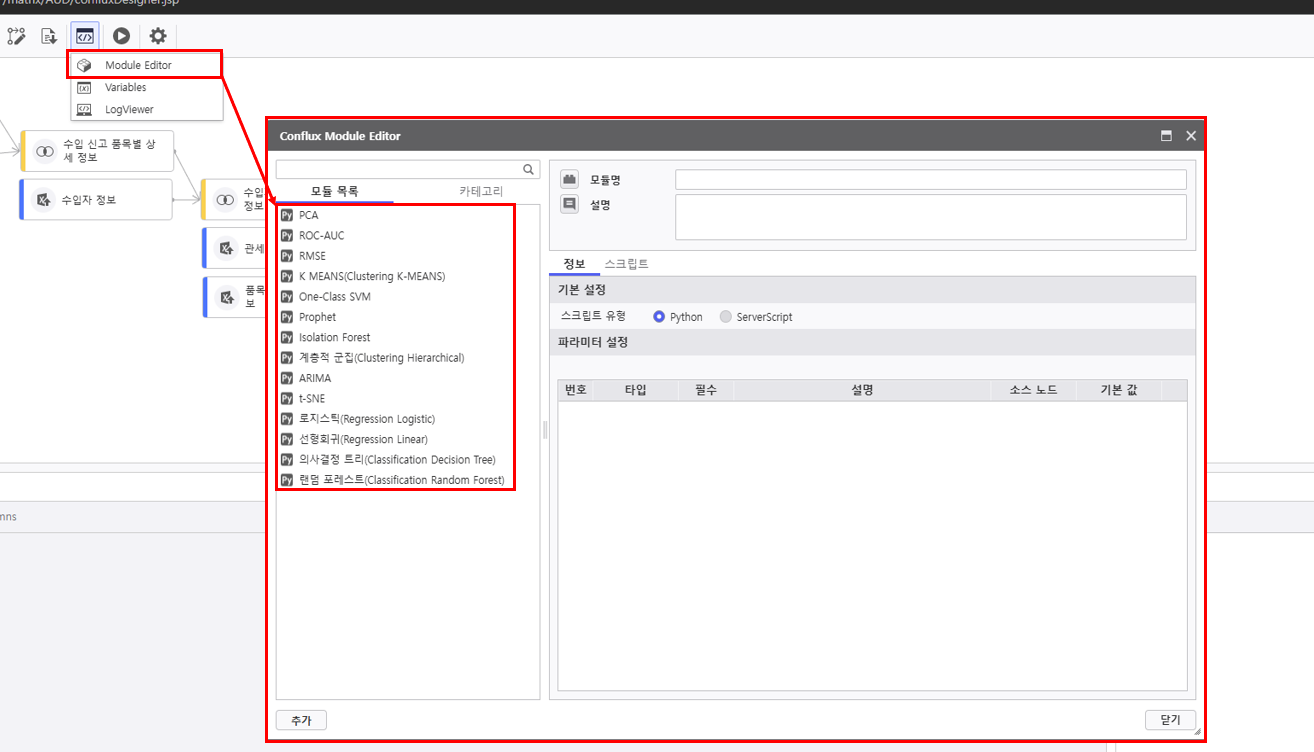Select Isolation Forest in module list

[334, 338]
